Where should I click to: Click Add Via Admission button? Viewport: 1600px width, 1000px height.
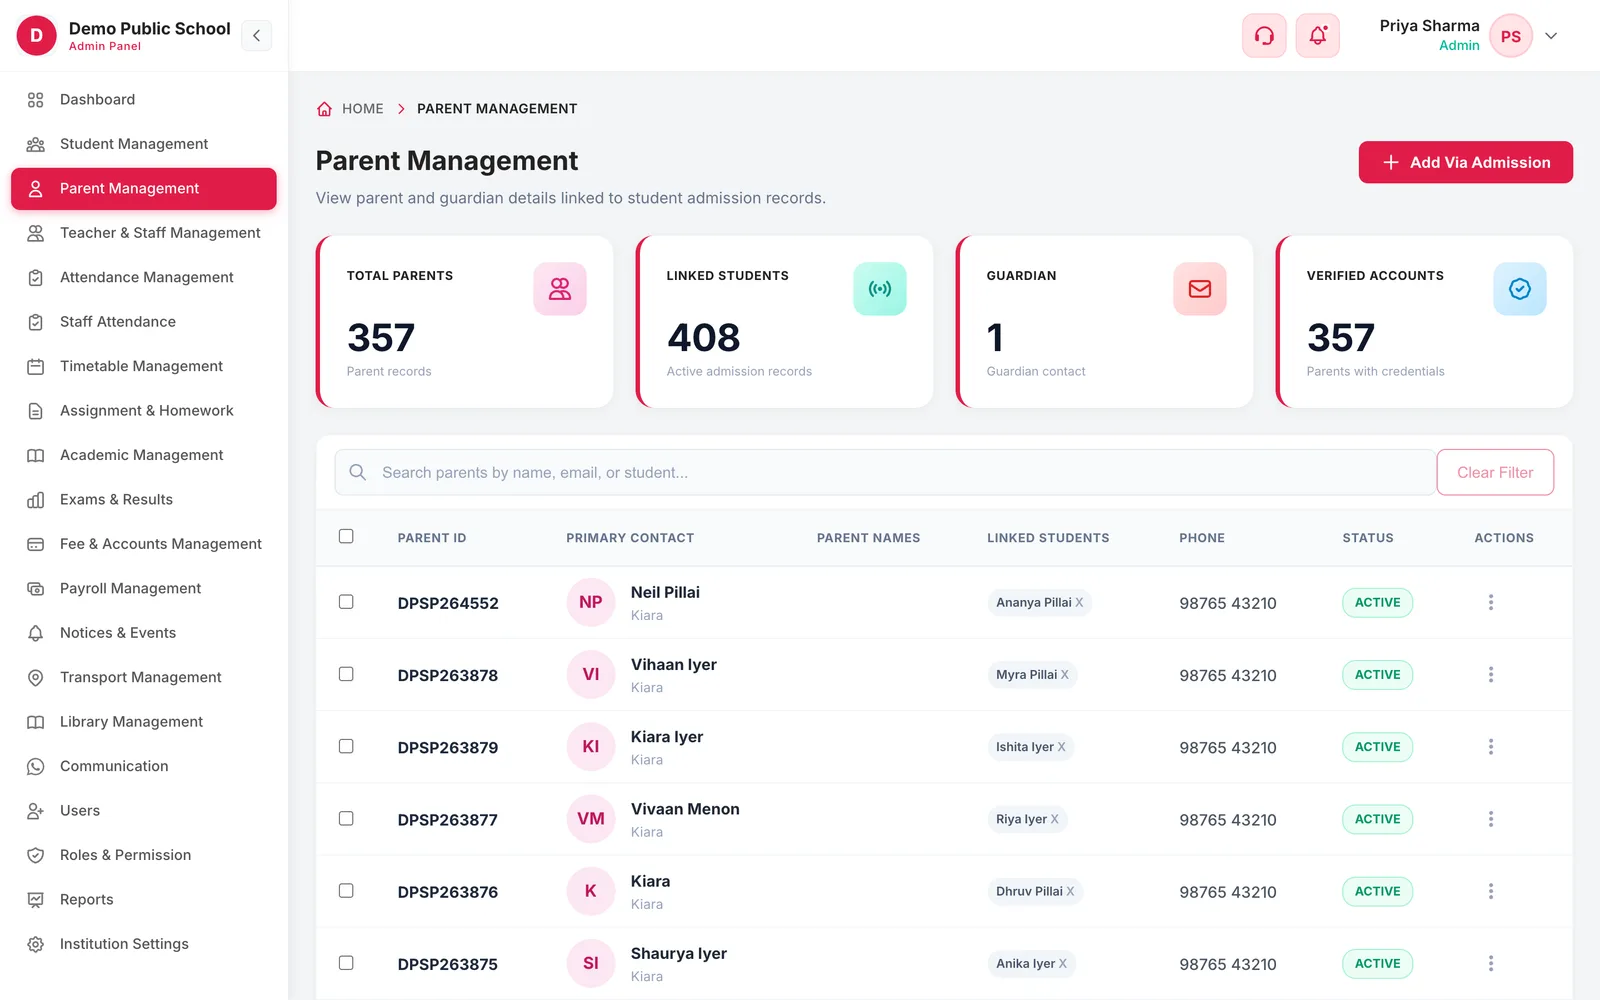(x=1465, y=162)
